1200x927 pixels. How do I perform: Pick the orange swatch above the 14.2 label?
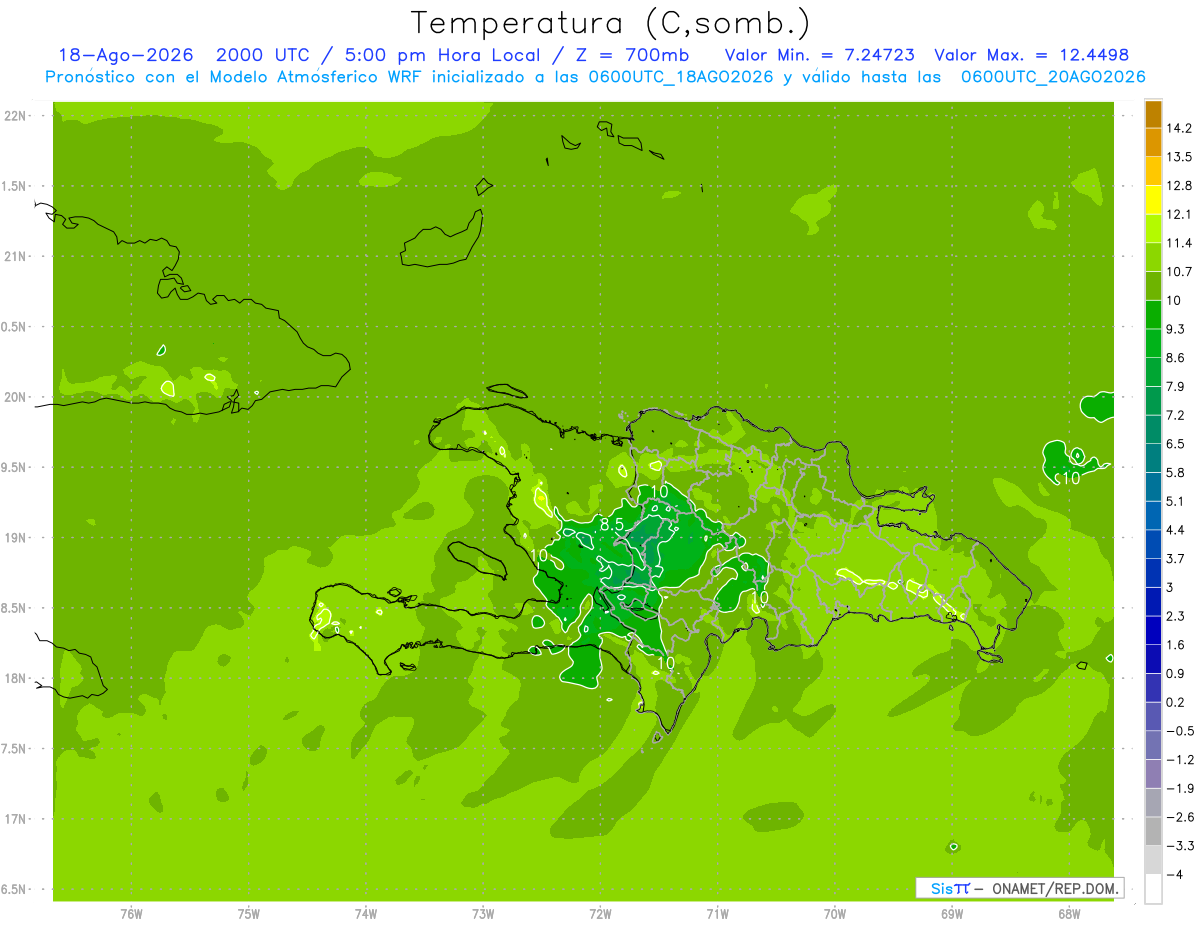point(1153,115)
